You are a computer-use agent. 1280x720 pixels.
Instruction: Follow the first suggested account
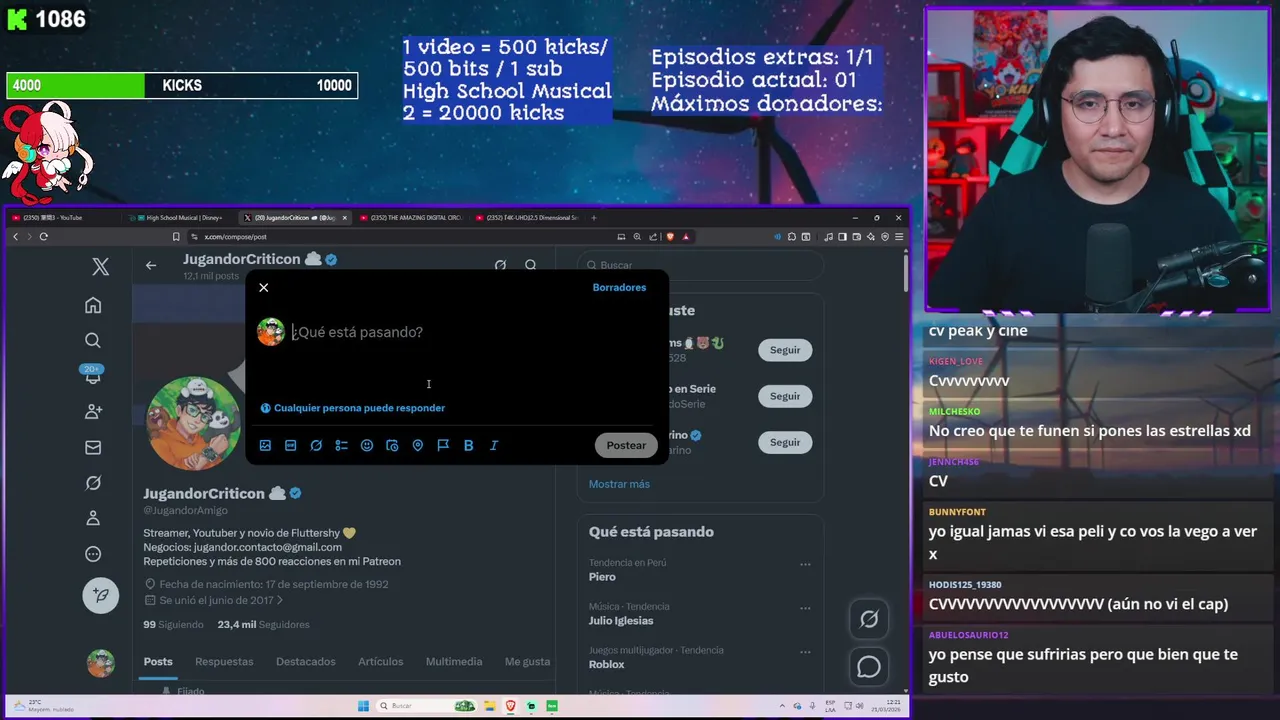pos(785,350)
